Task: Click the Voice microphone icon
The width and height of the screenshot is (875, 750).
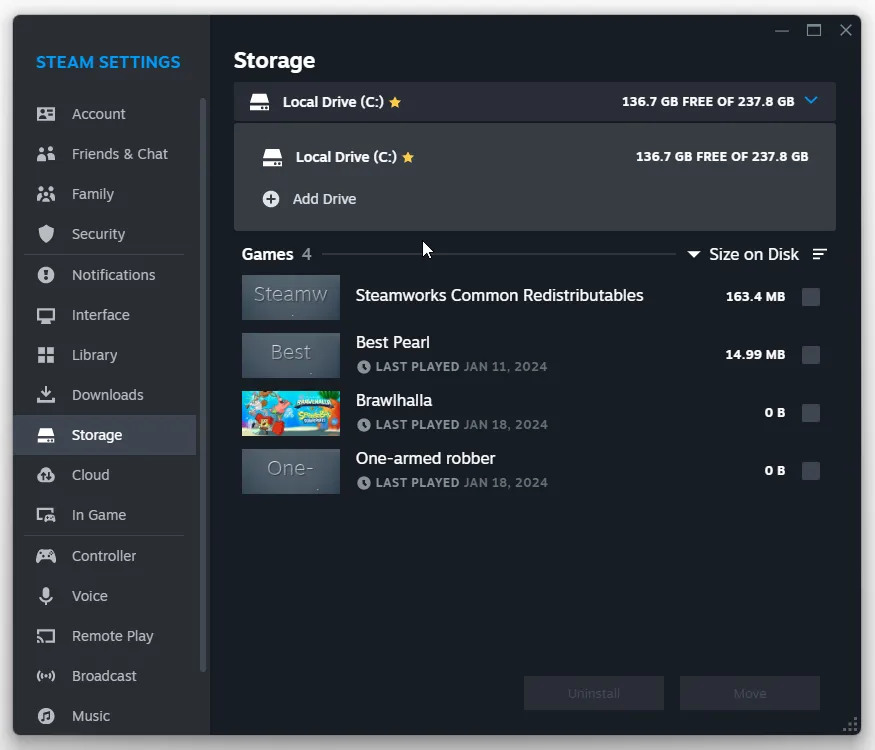Action: coord(46,596)
